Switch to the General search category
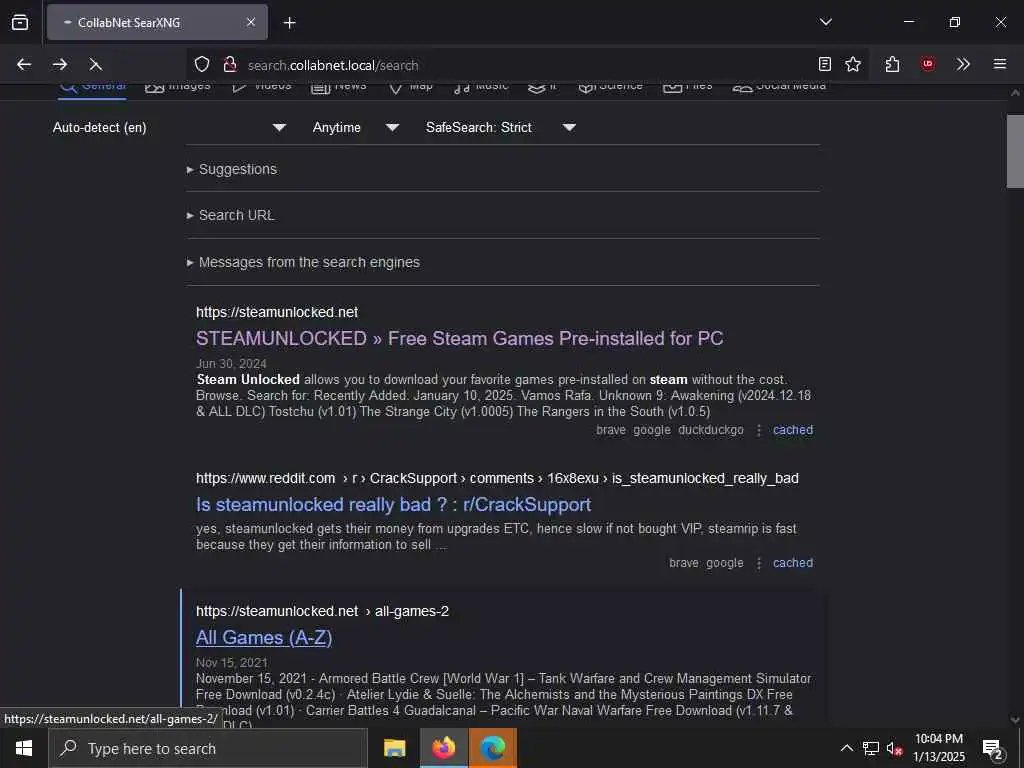The height and width of the screenshot is (768, 1024). click(x=92, y=88)
